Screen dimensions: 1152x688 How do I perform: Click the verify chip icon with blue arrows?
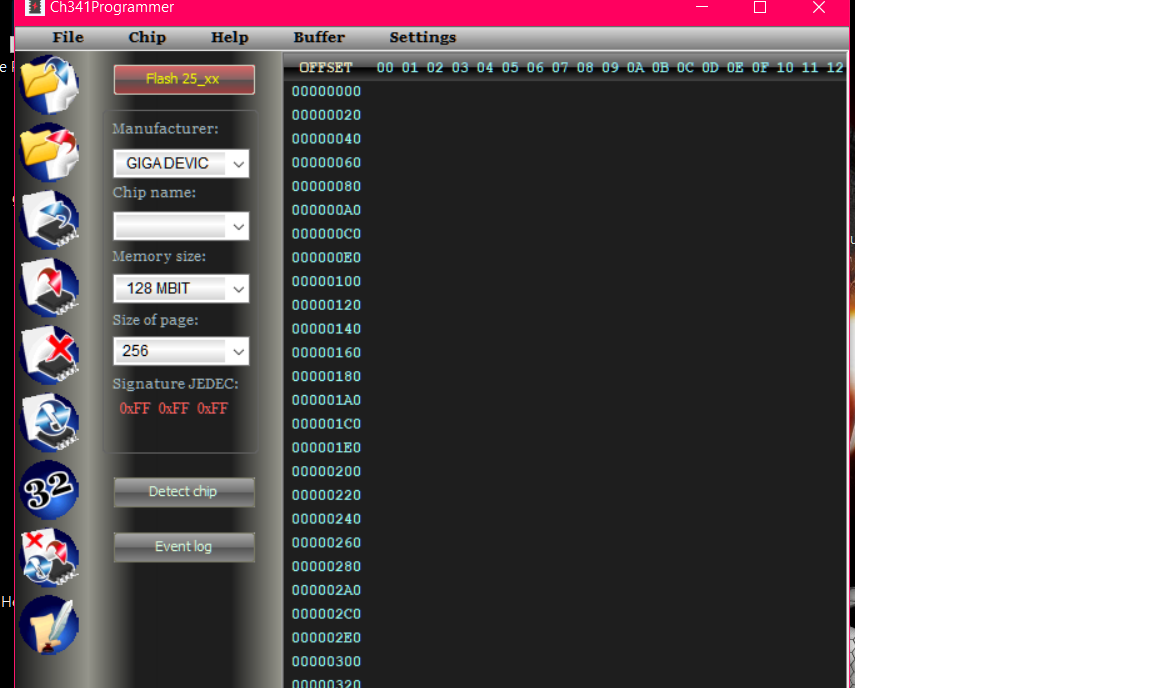pyautogui.click(x=49, y=423)
